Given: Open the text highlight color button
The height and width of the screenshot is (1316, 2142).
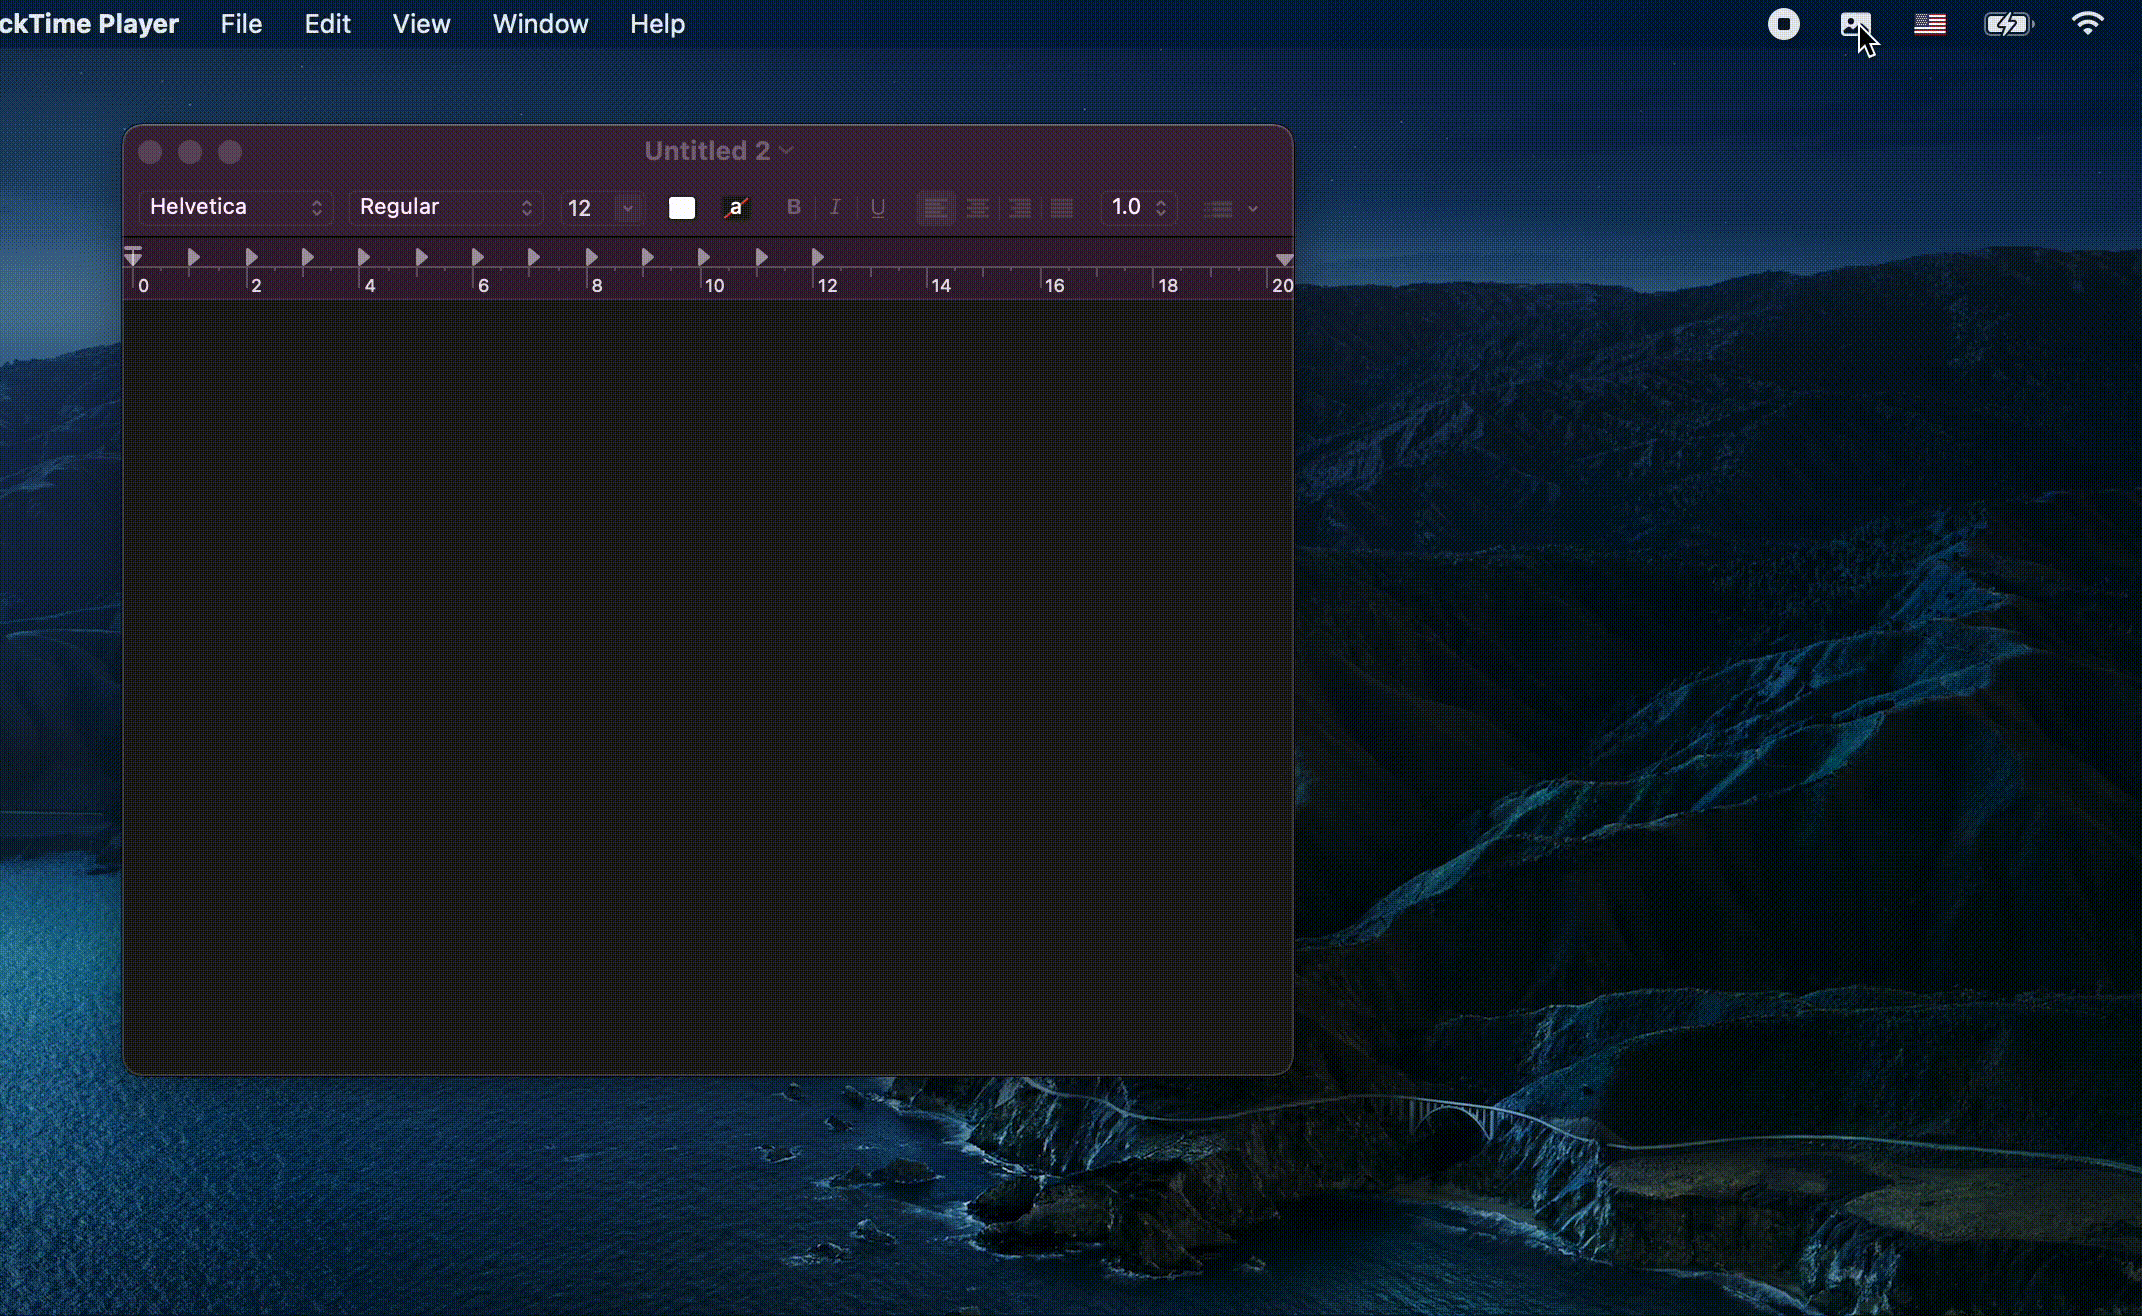Looking at the screenshot, I should tap(736, 207).
